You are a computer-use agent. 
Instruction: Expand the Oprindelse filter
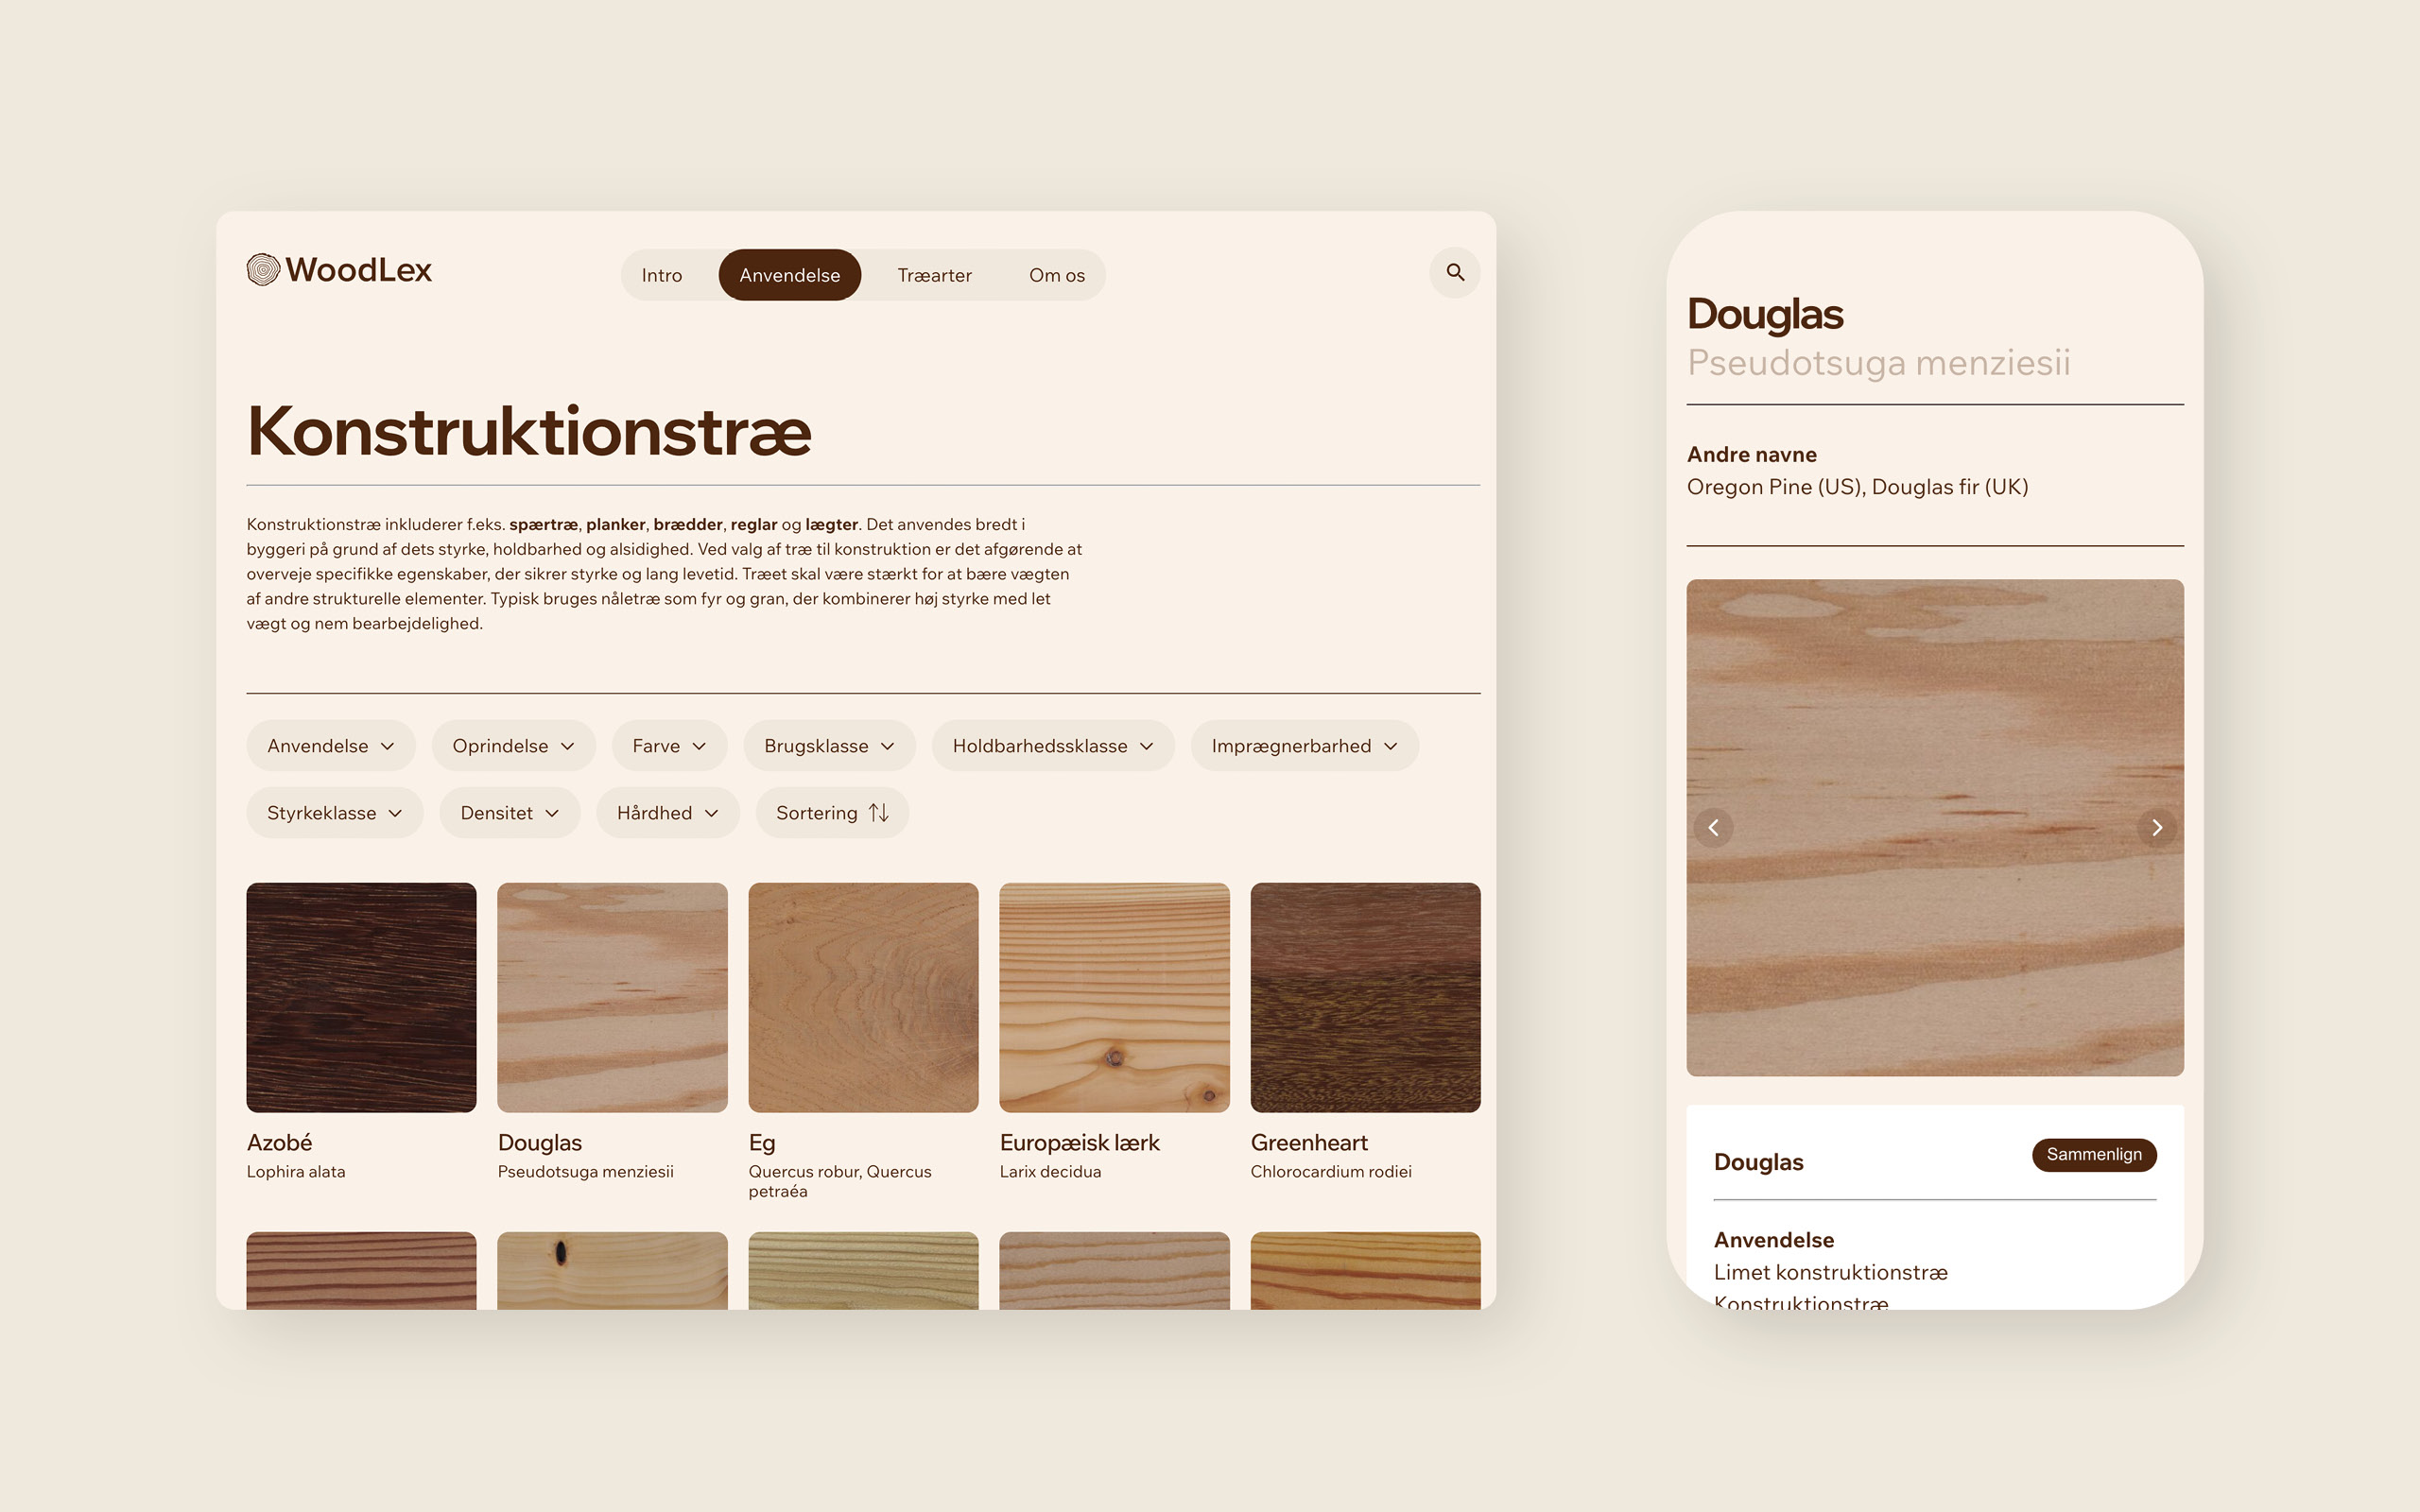(x=513, y=746)
